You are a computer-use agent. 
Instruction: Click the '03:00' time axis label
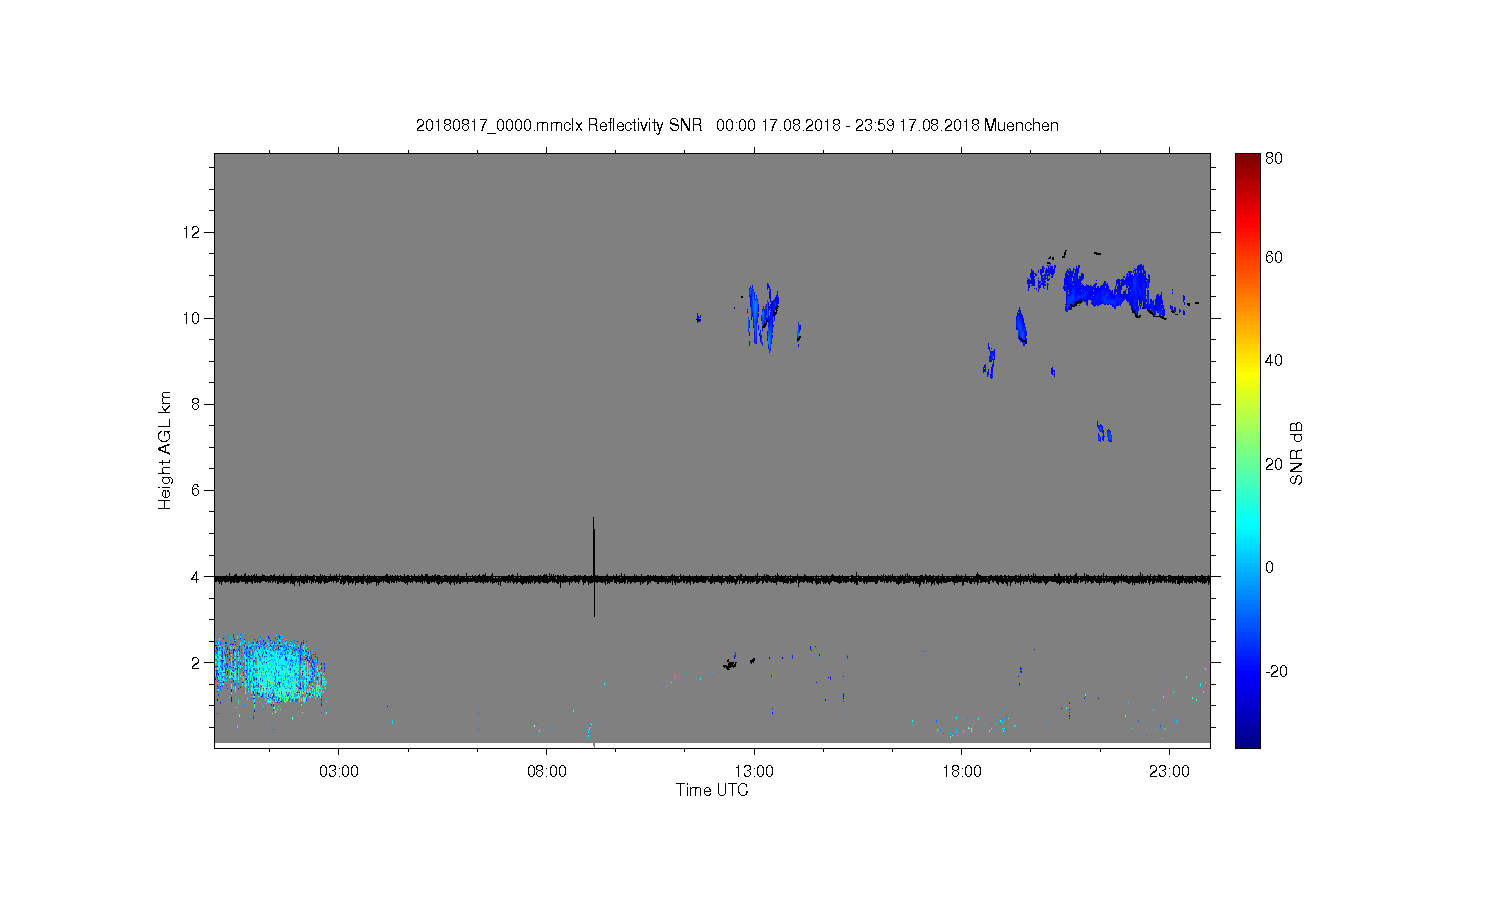coord(339,771)
